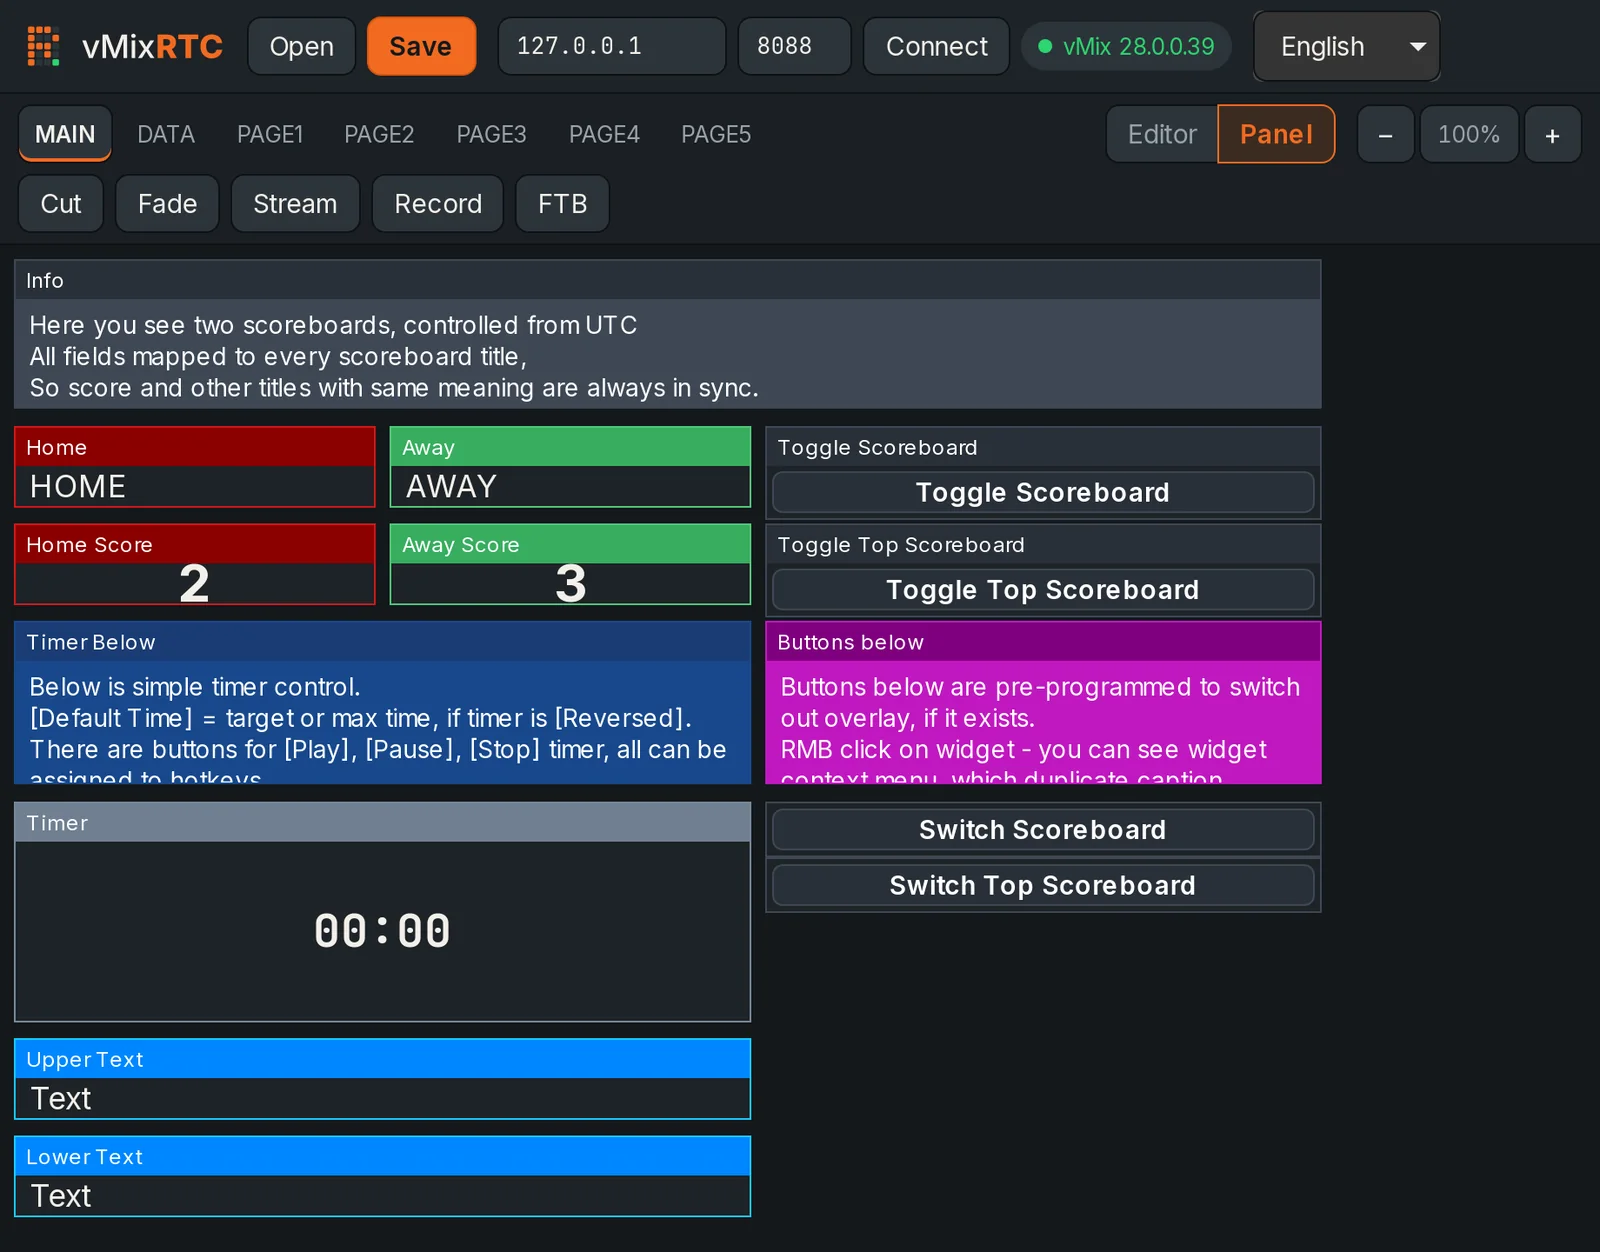
Task: Click the Cut transition button
Action: pyautogui.click(x=61, y=204)
